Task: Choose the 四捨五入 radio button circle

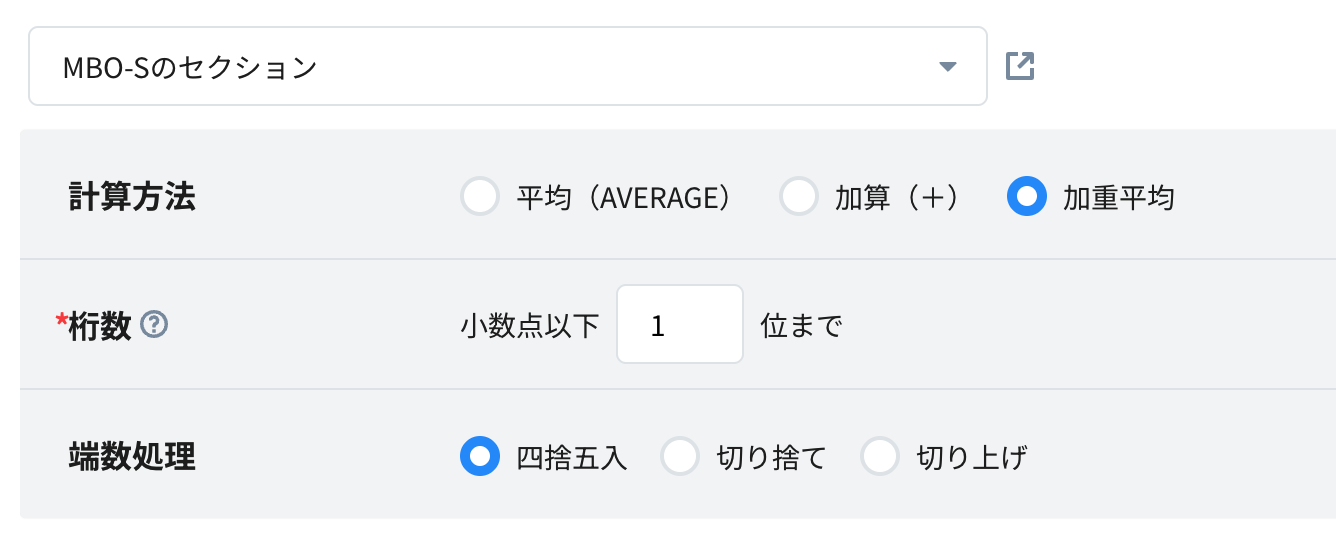Action: [x=479, y=457]
